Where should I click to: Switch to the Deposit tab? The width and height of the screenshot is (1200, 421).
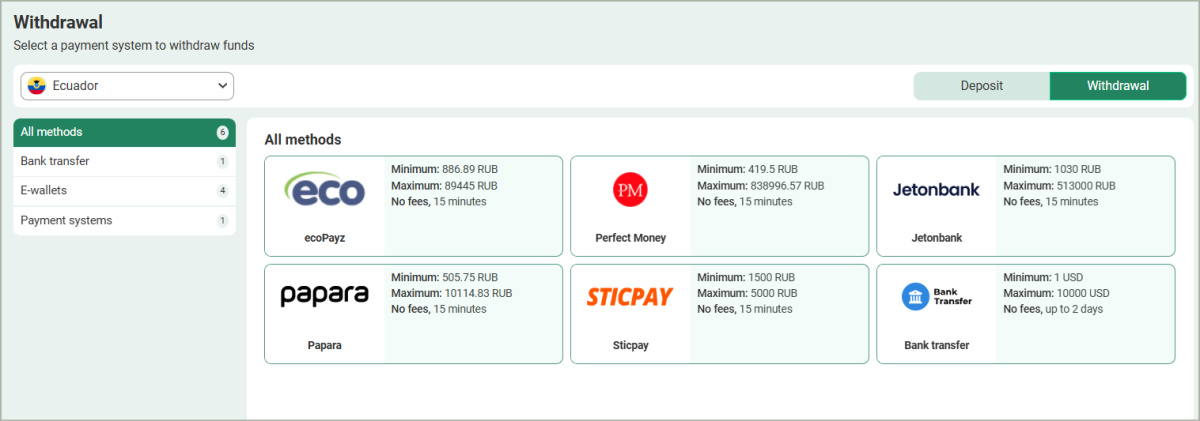981,86
